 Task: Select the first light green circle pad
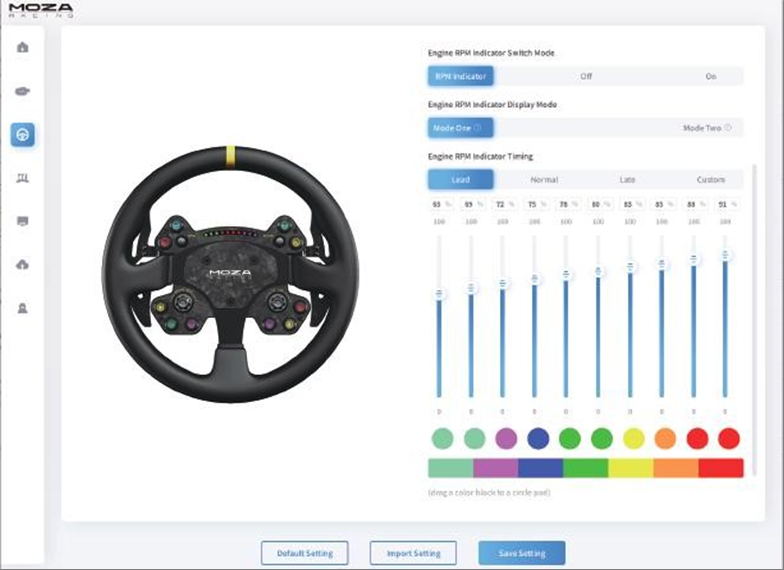(x=442, y=438)
